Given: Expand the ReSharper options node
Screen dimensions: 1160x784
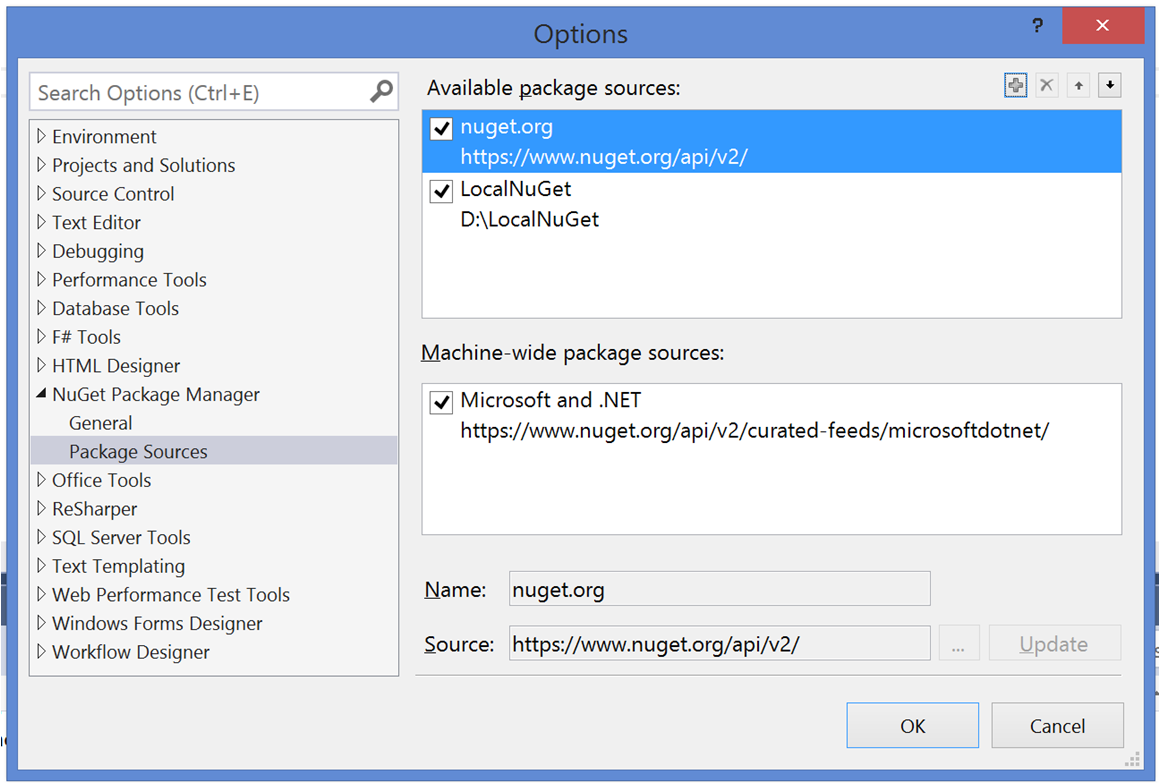Looking at the screenshot, I should (x=41, y=508).
